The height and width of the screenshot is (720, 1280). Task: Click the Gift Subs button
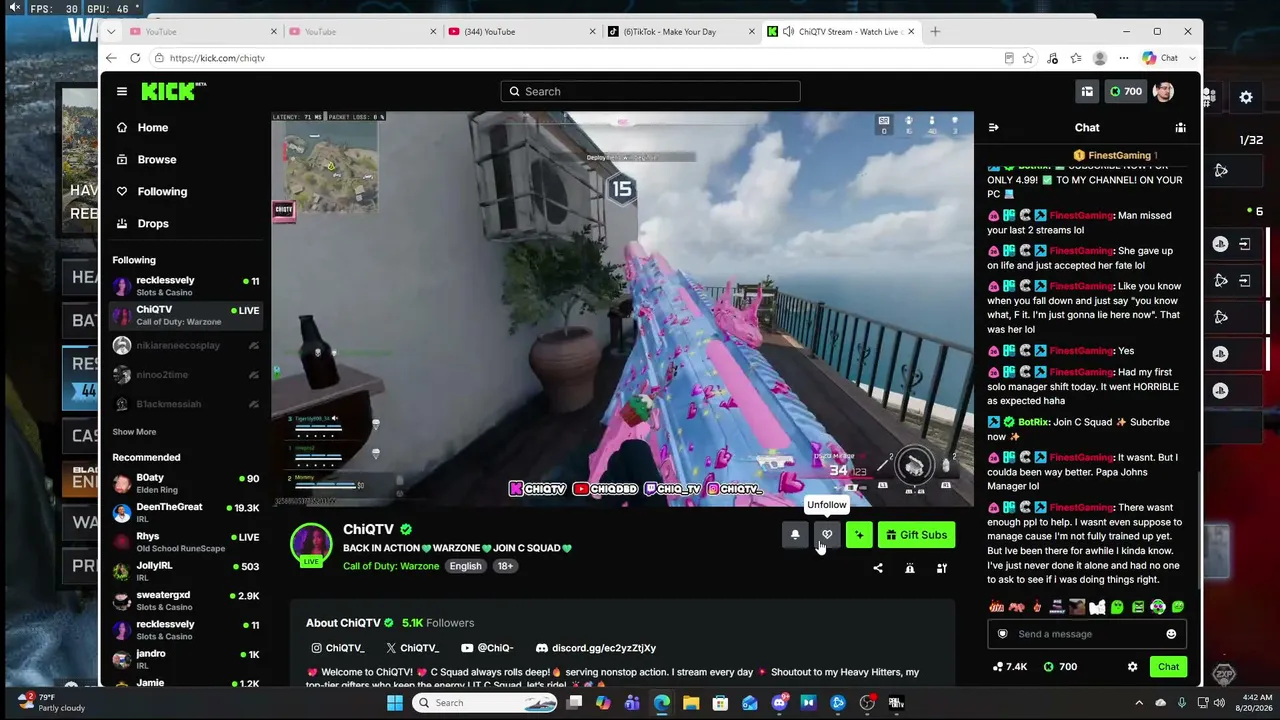(x=916, y=535)
